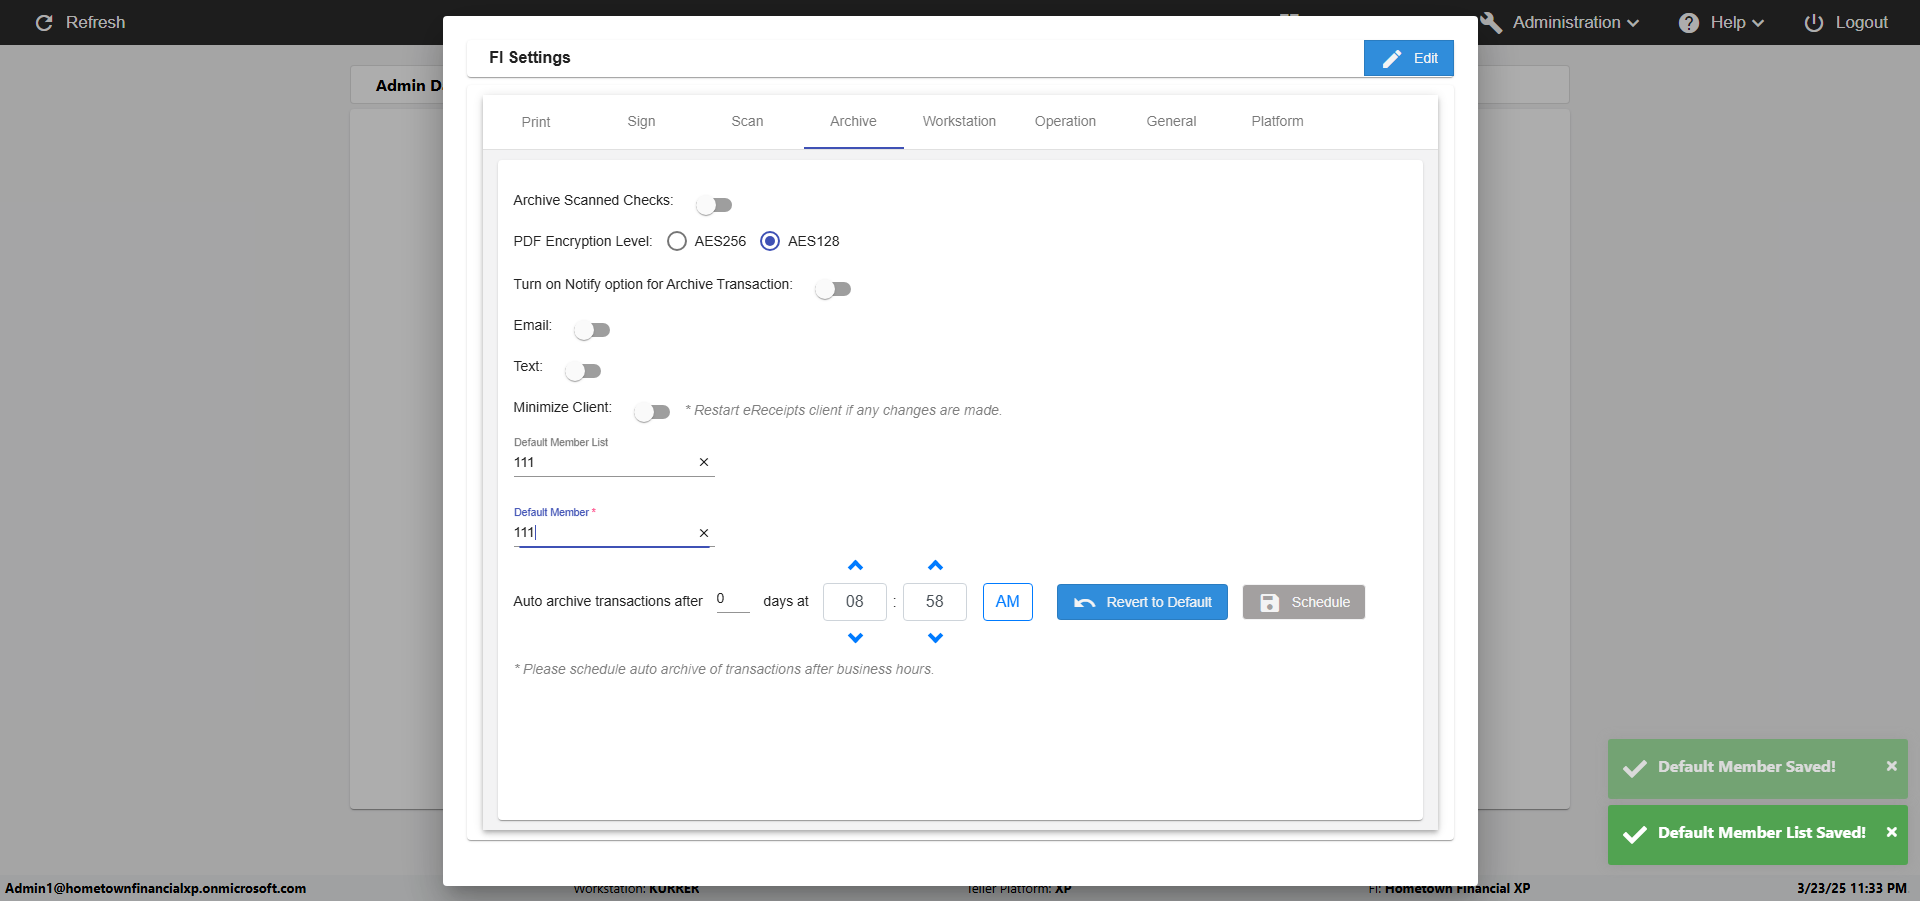Switch to the Workstation tab
Screen dimensions: 1920x901
959,121
